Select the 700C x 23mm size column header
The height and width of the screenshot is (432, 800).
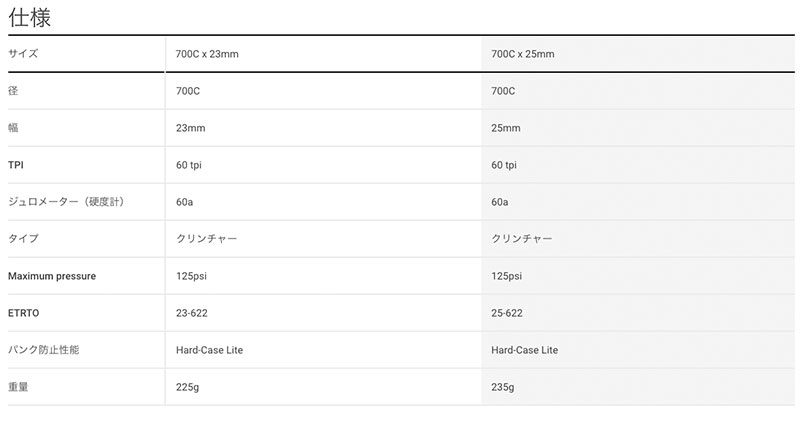[207, 54]
